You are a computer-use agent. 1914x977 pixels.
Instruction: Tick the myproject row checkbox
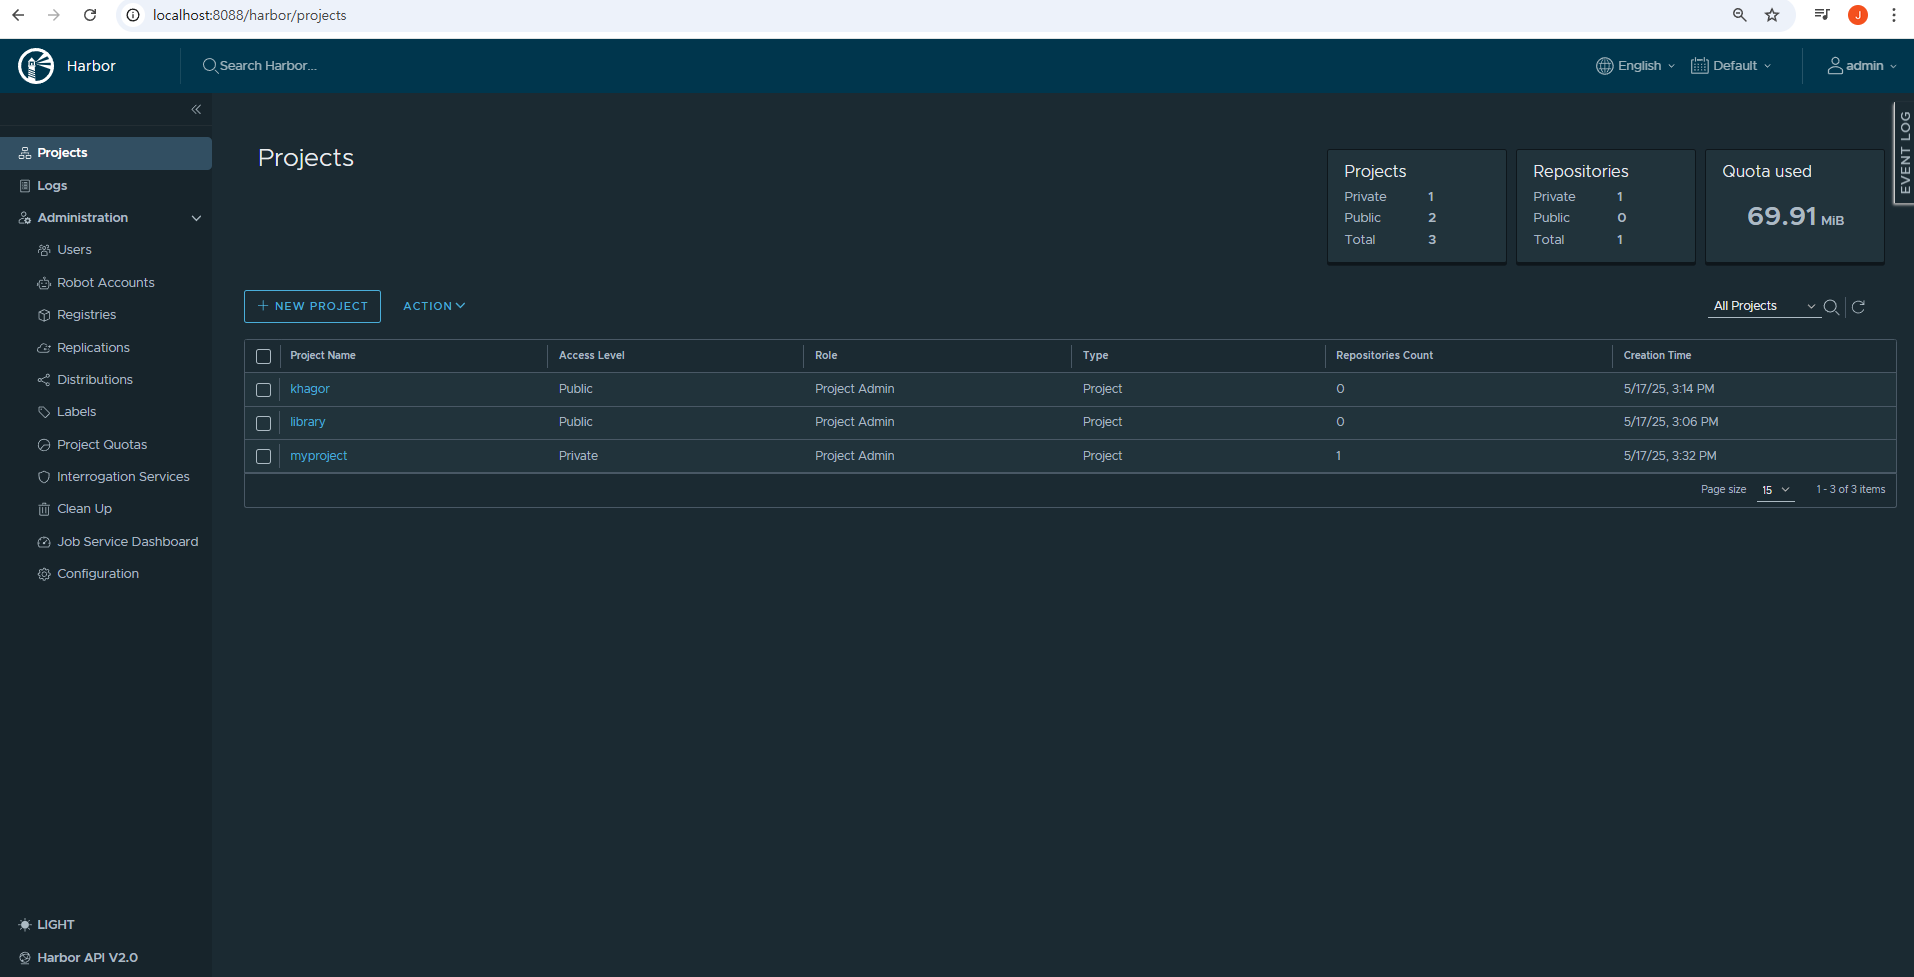coord(263,457)
